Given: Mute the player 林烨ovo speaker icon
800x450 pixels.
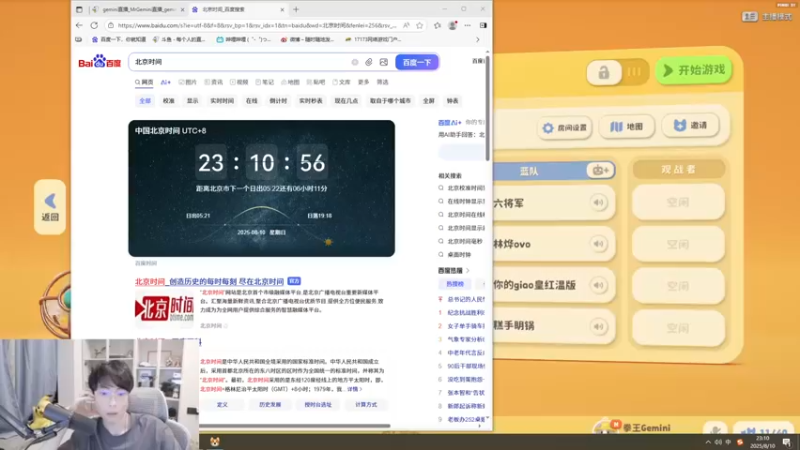Looking at the screenshot, I should [x=598, y=244].
